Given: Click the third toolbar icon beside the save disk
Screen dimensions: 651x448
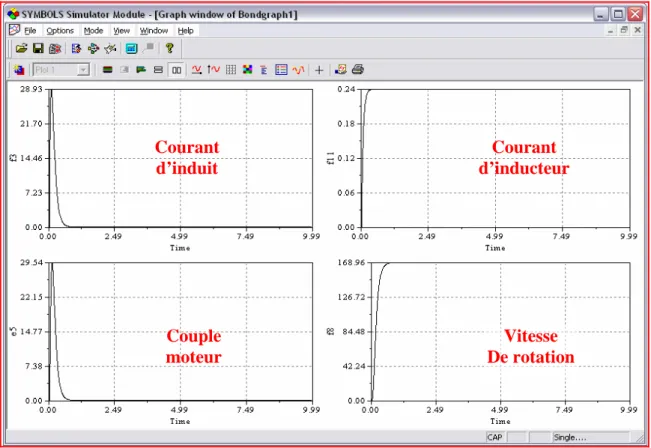Looking at the screenshot, I should pos(55,49).
